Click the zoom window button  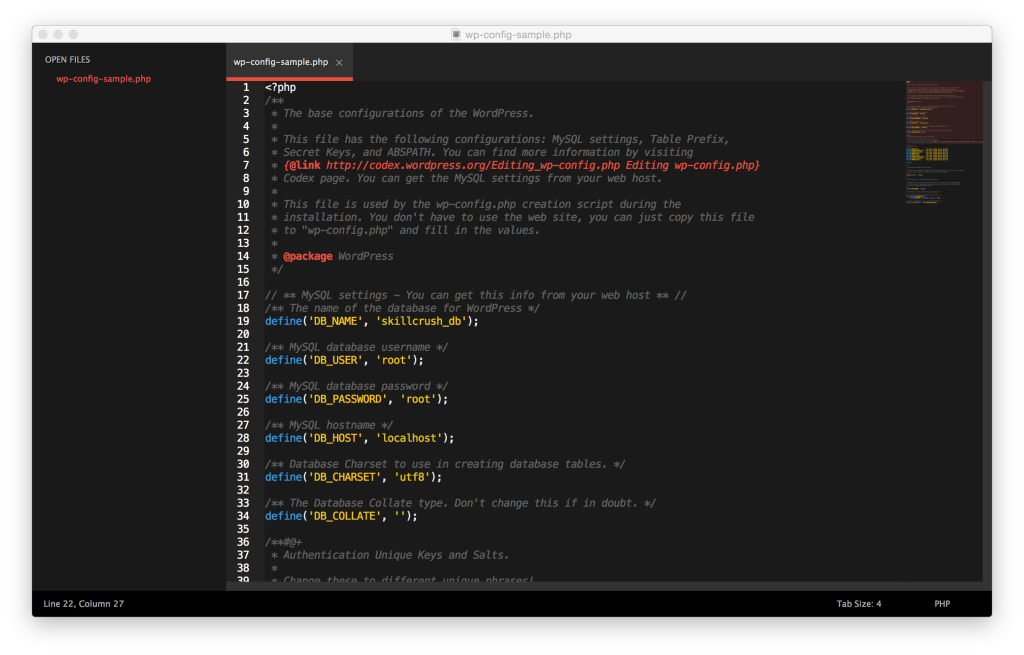pyautogui.click(x=73, y=35)
